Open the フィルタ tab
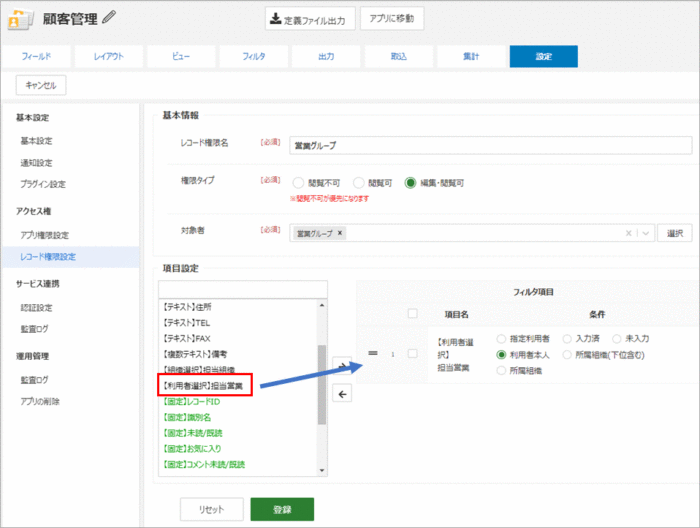The width and height of the screenshot is (700, 528). (254, 56)
